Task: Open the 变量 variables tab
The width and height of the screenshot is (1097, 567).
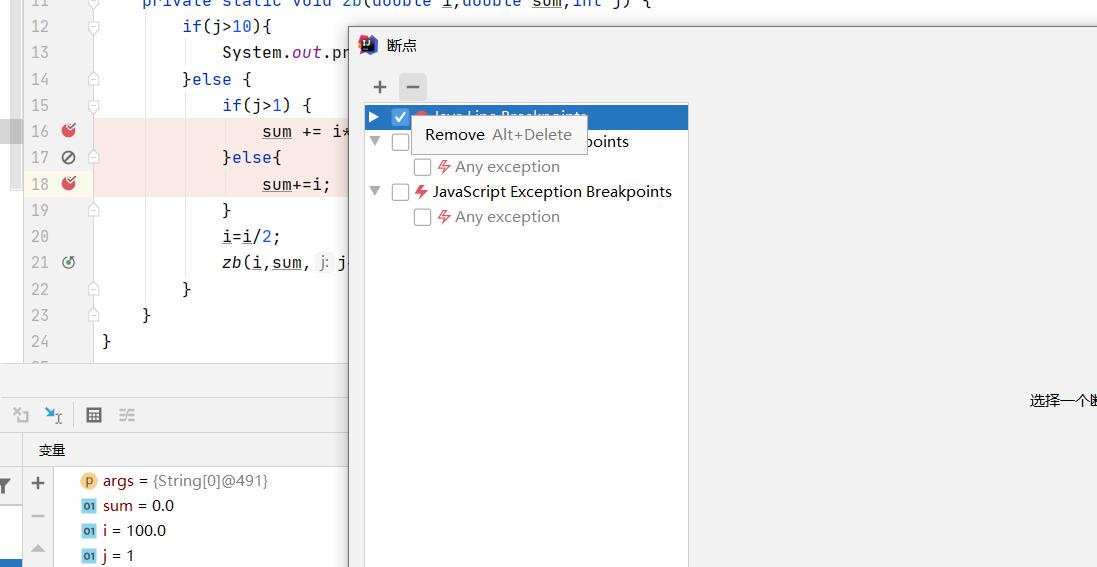Action: 52,450
